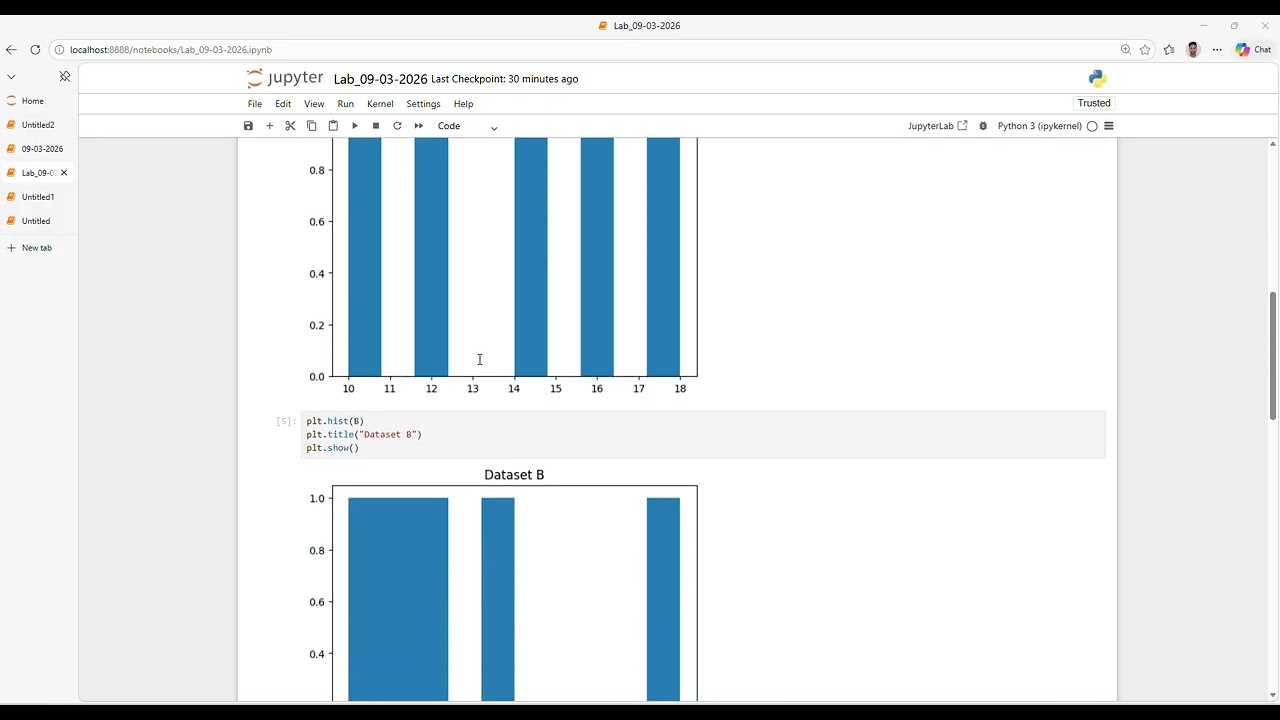Switch kernel via Python 3 (ipykernel) label

click(1039, 126)
